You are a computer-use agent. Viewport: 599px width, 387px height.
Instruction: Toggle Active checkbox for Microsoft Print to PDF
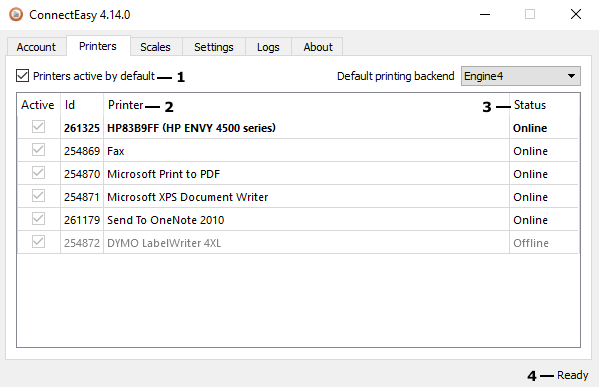click(x=38, y=173)
